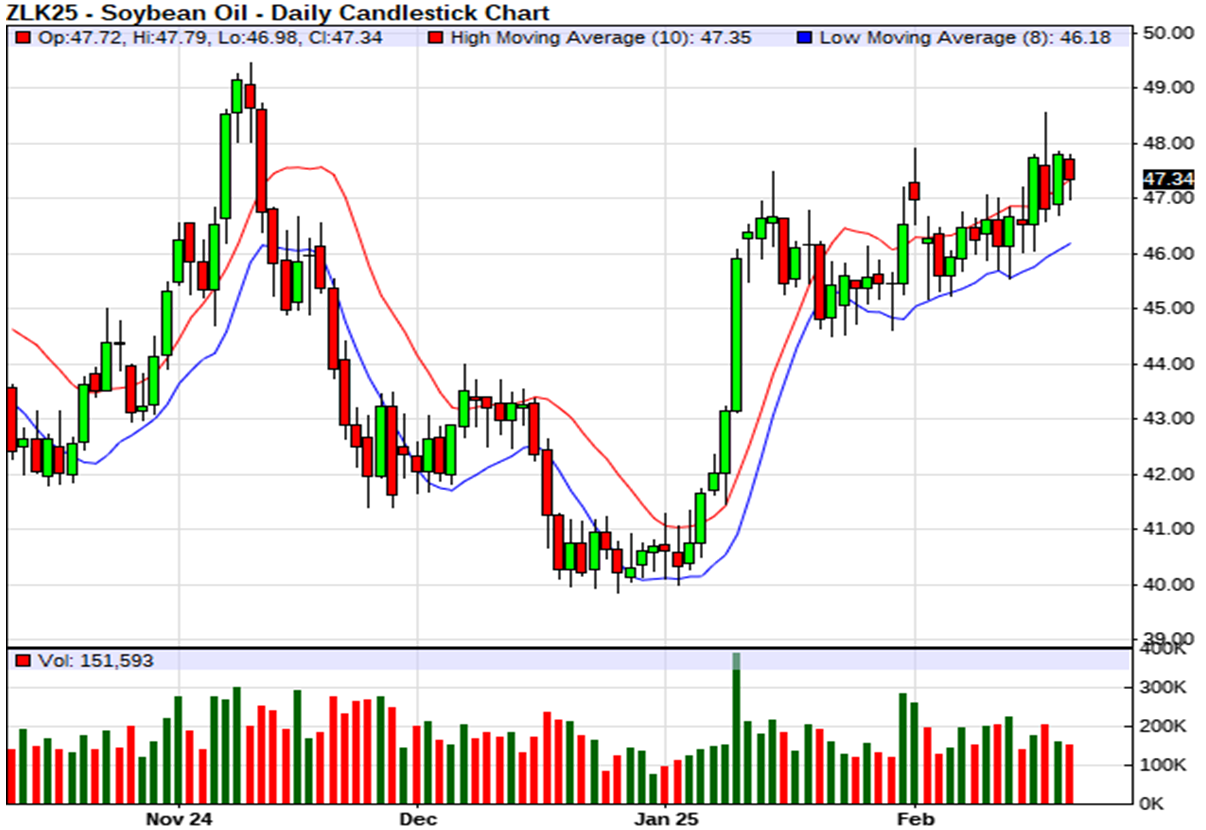
Task: Click the Feb date axis label
Action: (x=914, y=819)
